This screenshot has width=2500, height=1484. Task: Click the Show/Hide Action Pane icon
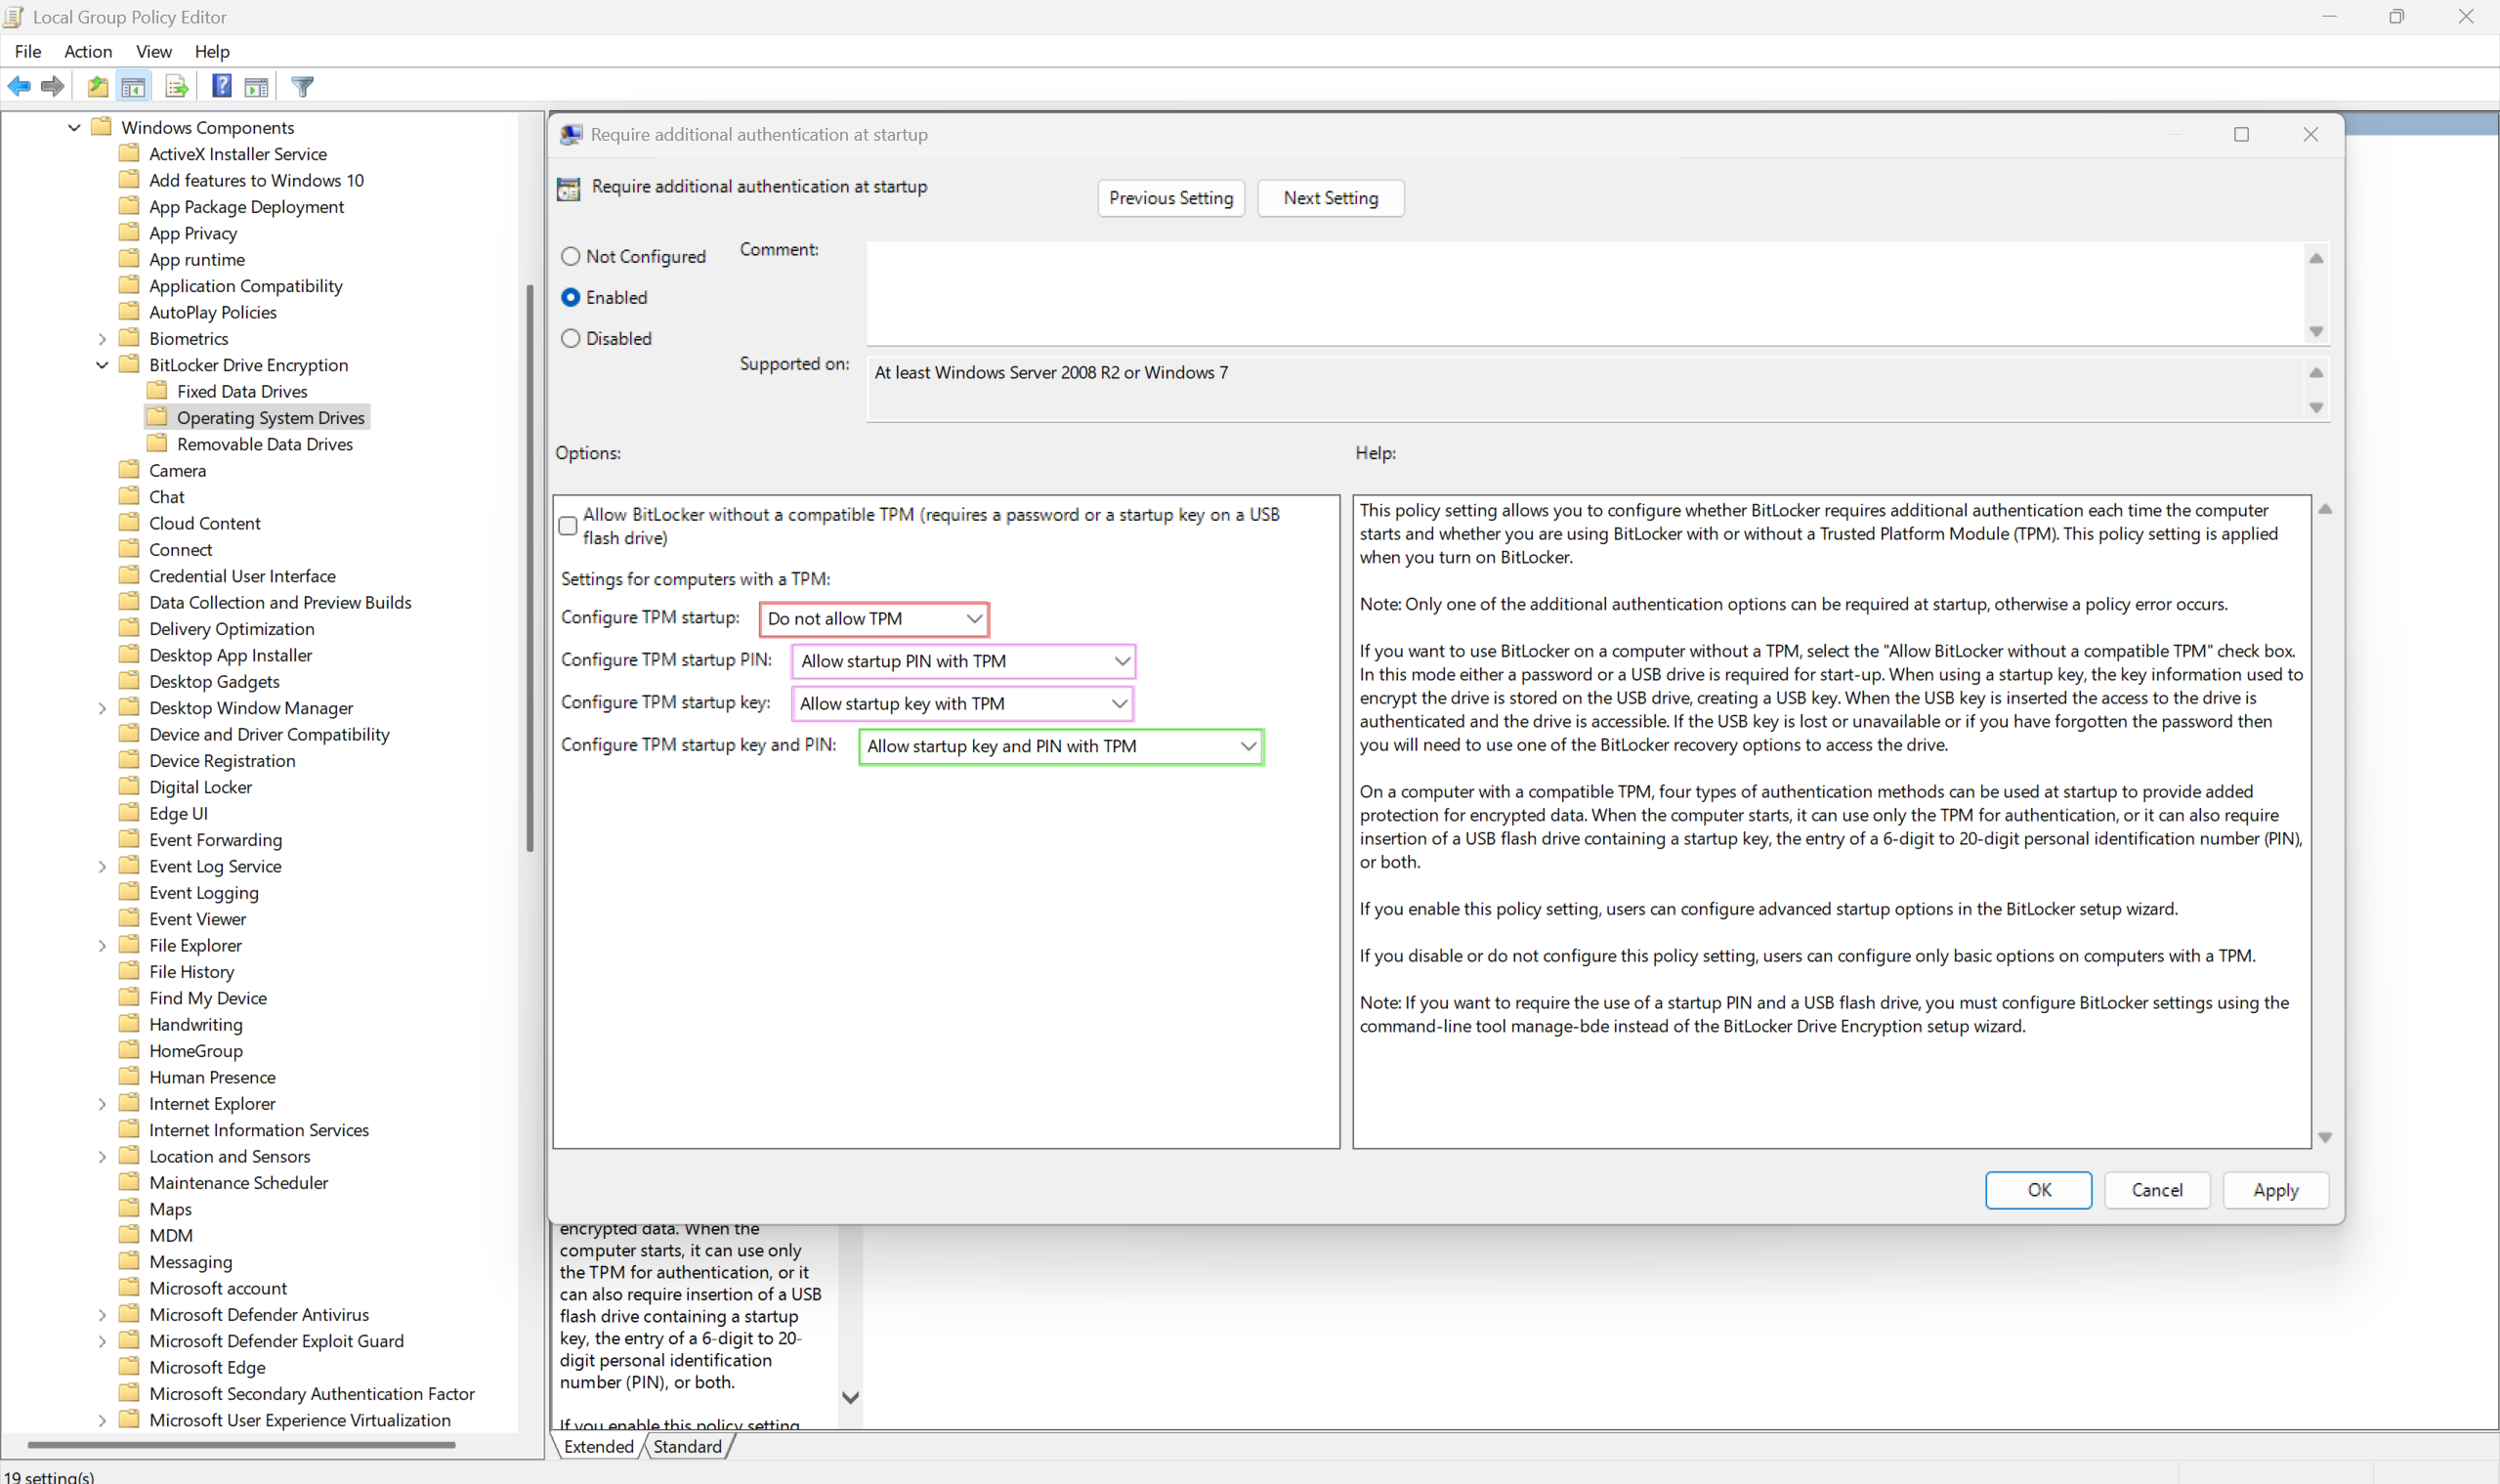point(257,87)
